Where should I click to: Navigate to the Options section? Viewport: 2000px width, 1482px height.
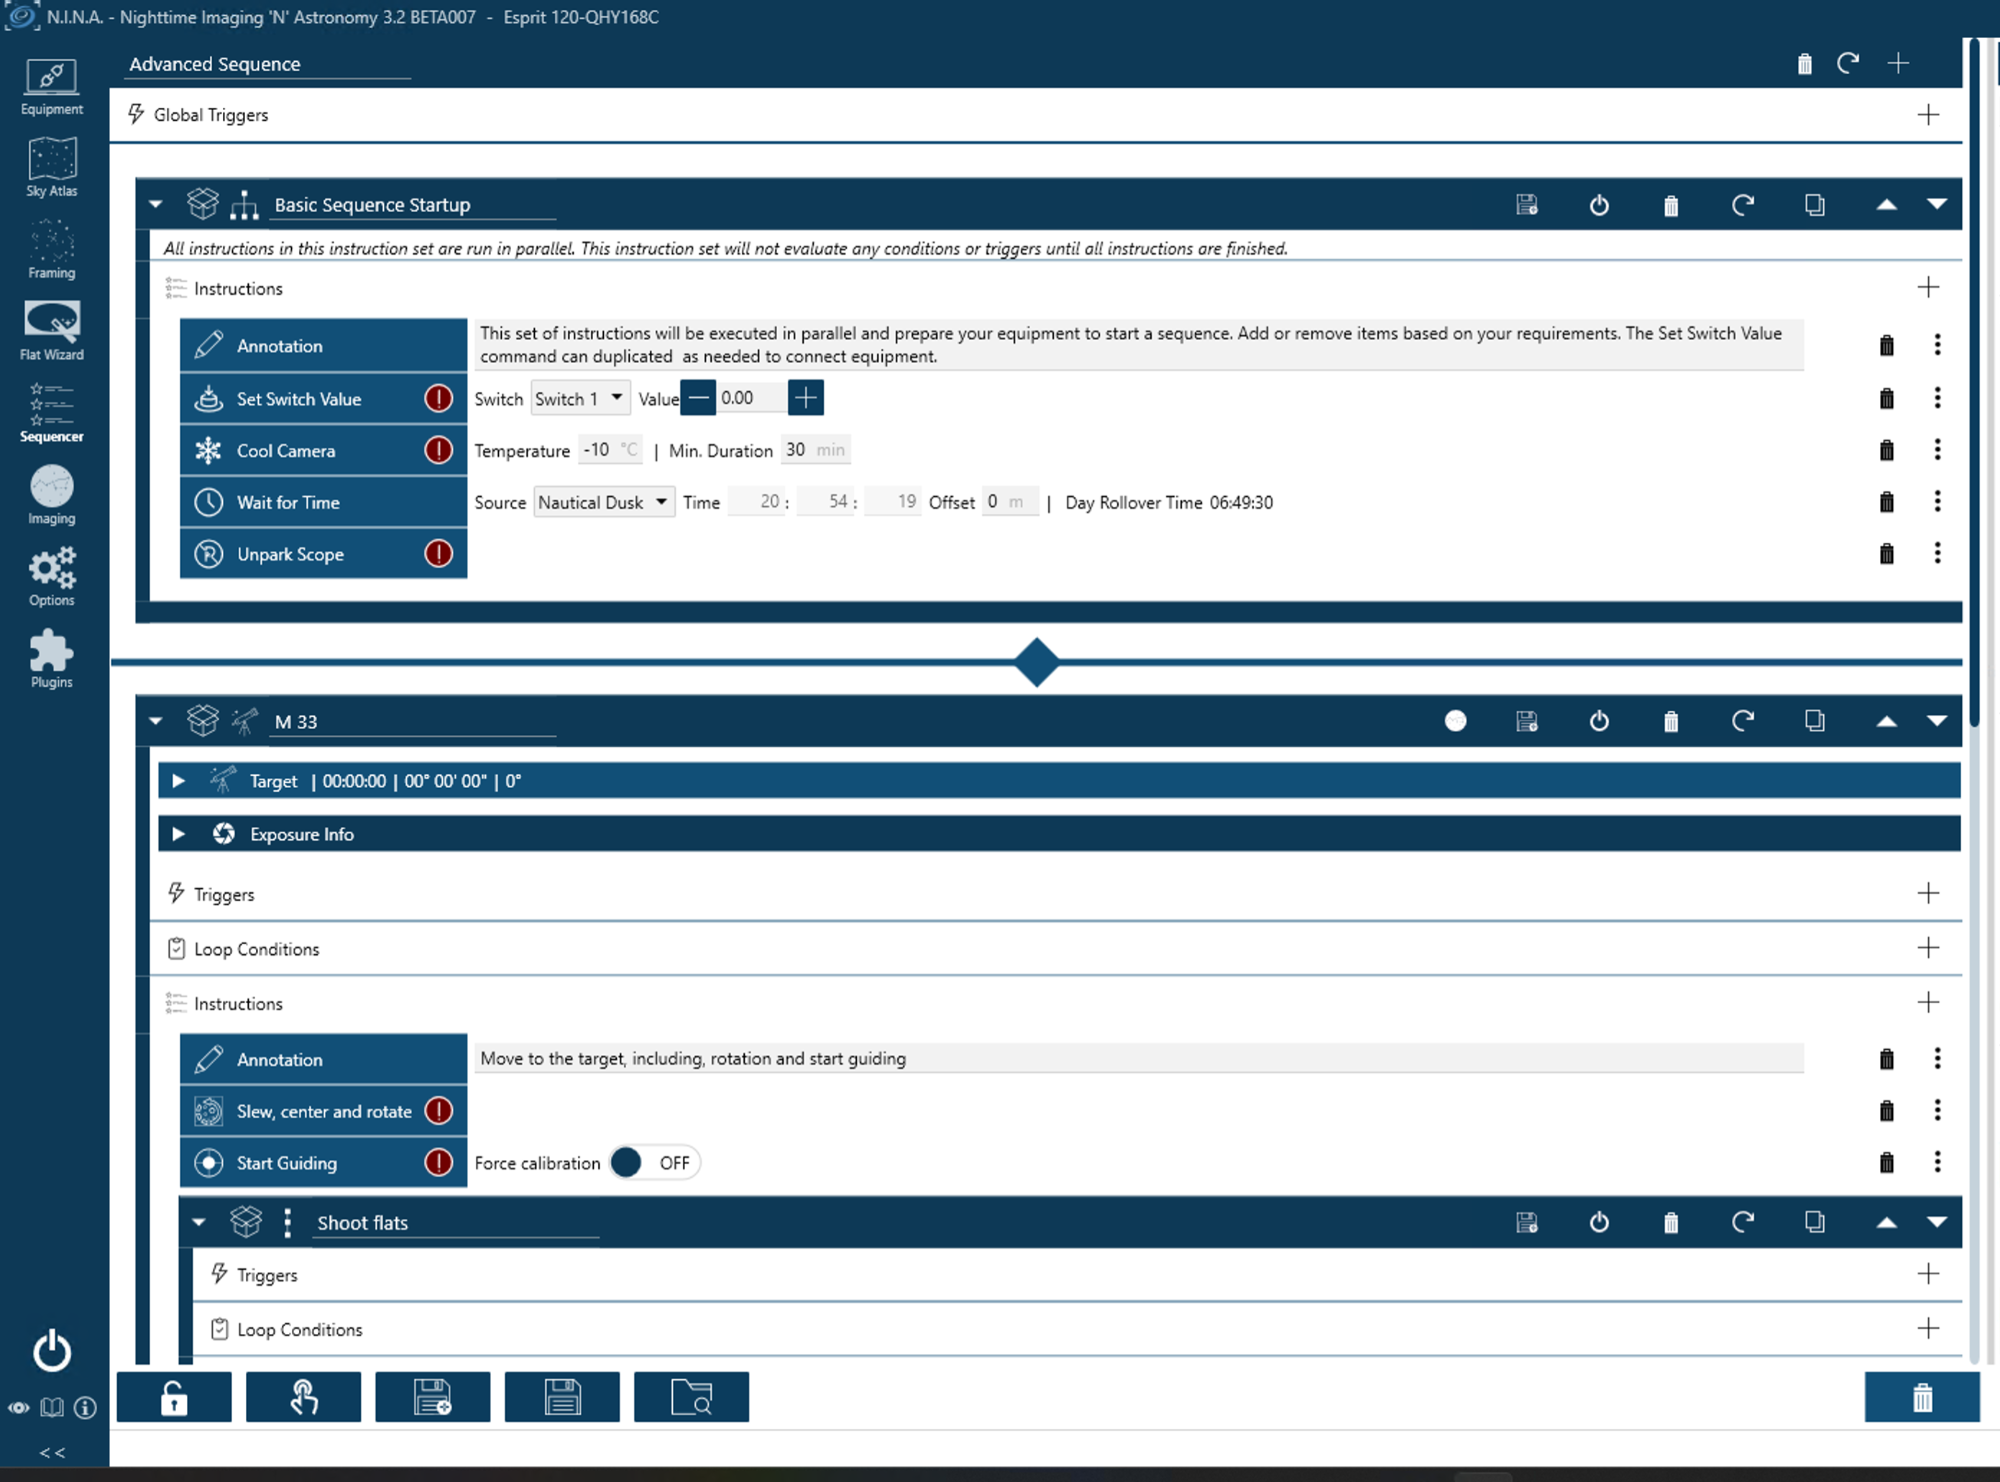51,573
